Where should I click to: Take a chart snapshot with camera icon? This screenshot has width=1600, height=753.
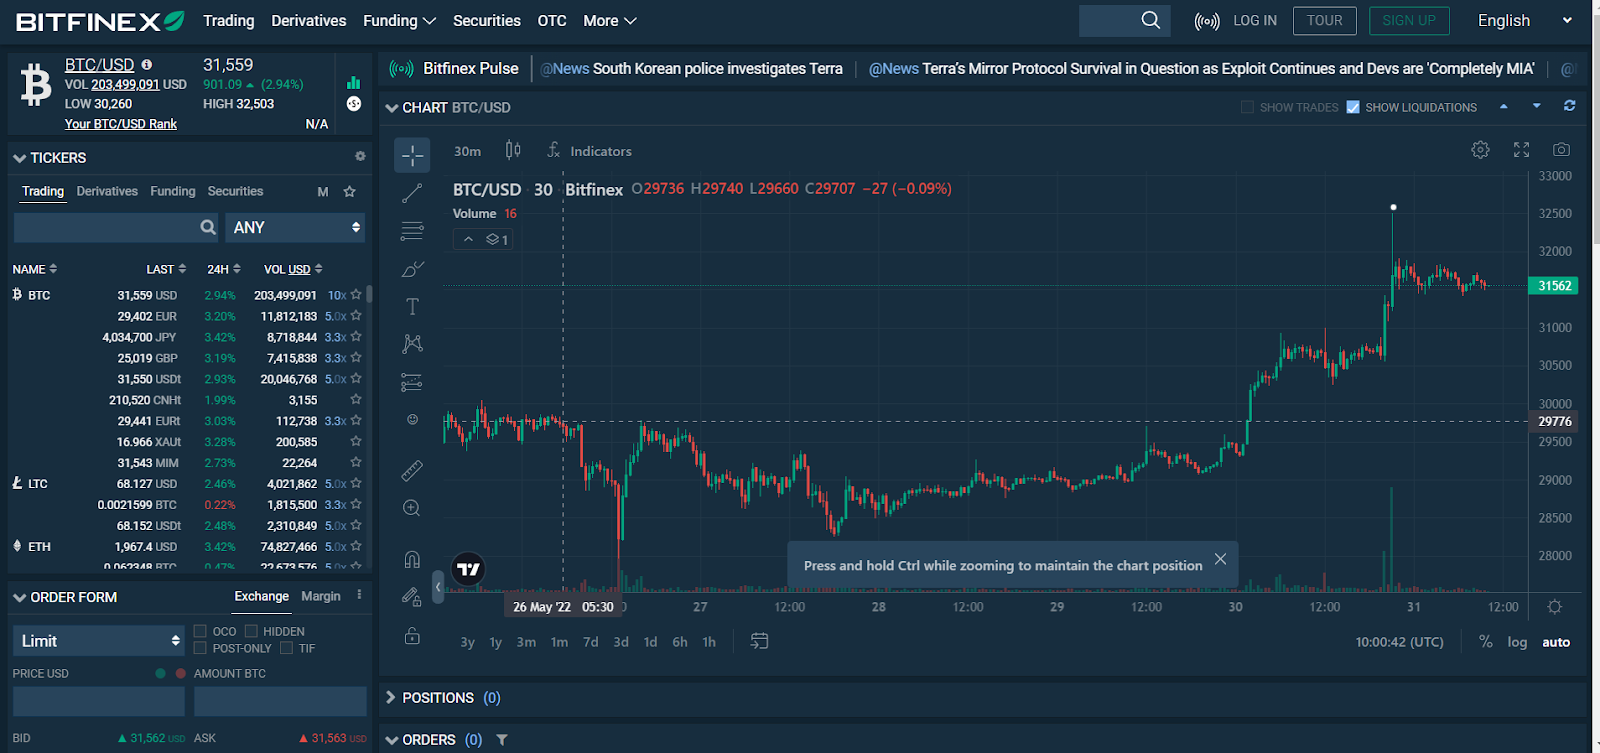[x=1561, y=150]
